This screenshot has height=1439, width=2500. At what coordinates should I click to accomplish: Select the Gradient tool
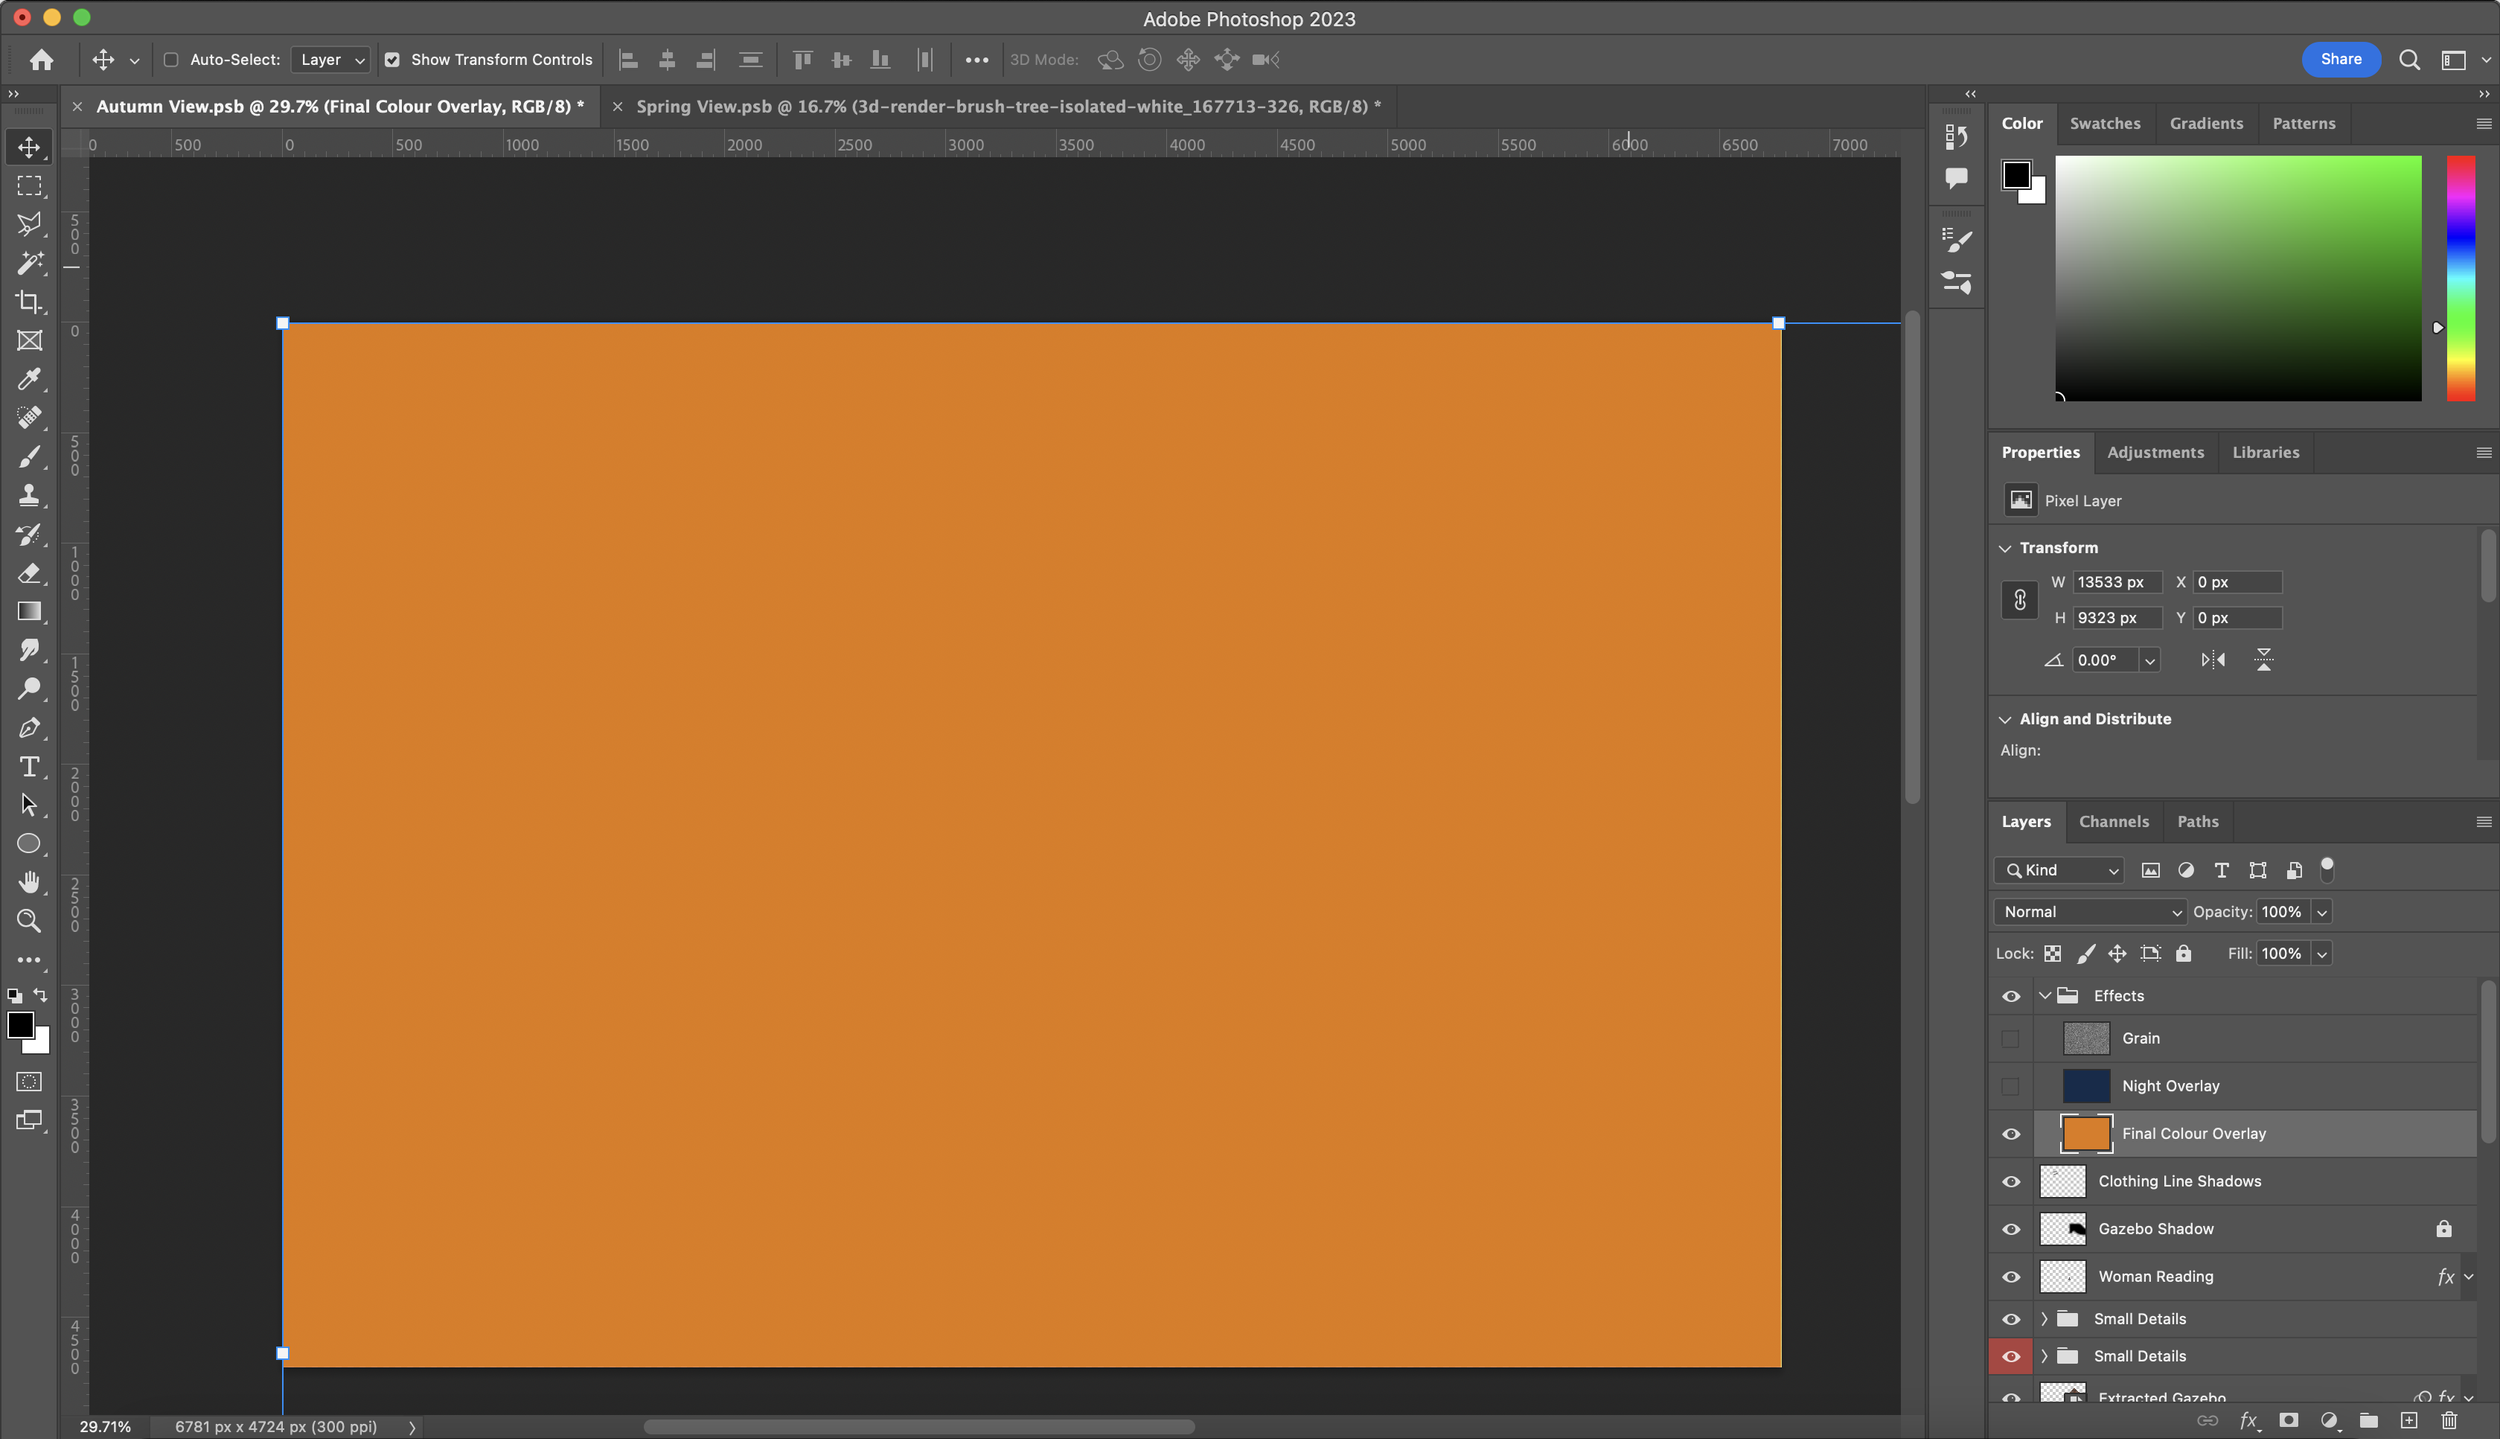29,611
